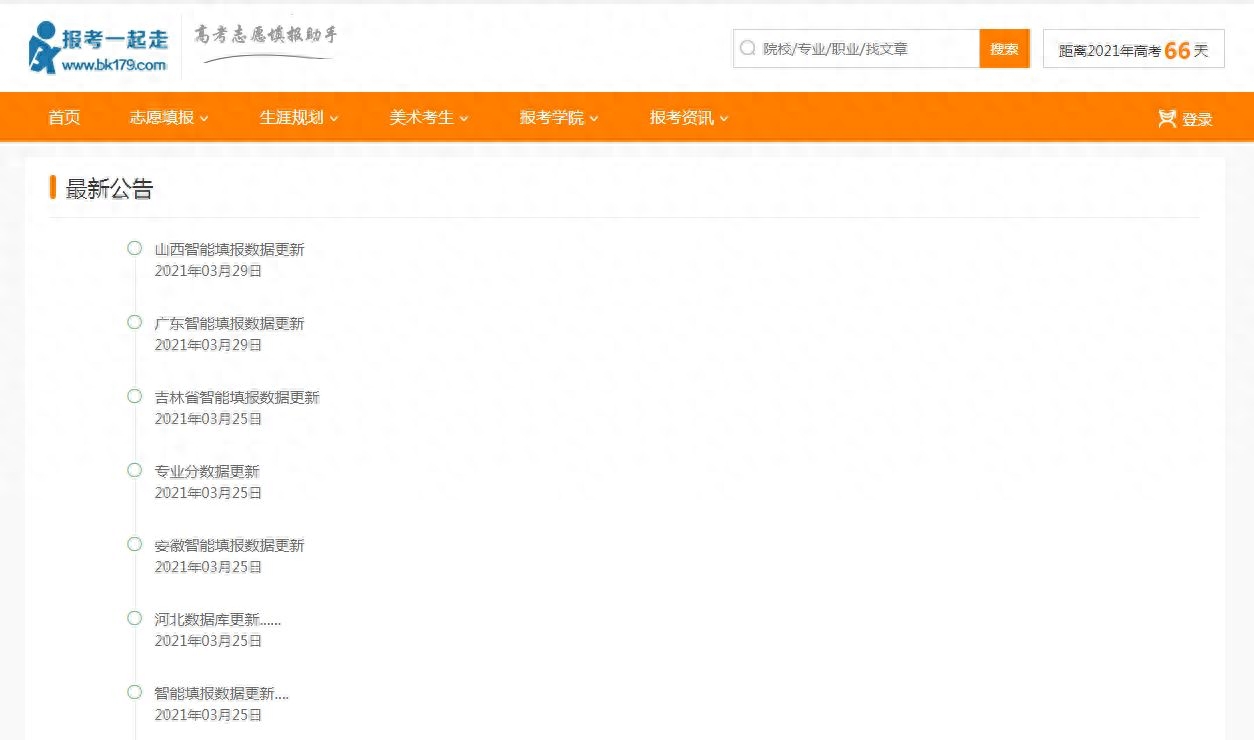Expand the 美术考生 dropdown menu

pyautogui.click(x=428, y=118)
